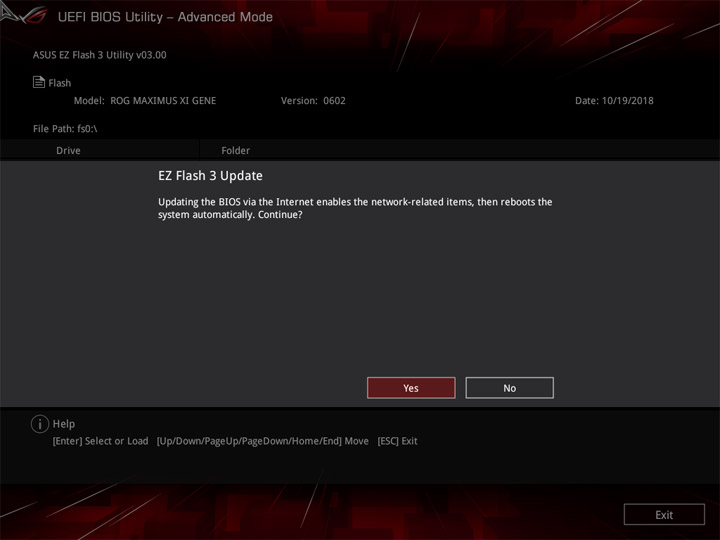Click the [Enter] Select or Load hint
Viewport: 720px width, 540px height.
click(x=101, y=441)
